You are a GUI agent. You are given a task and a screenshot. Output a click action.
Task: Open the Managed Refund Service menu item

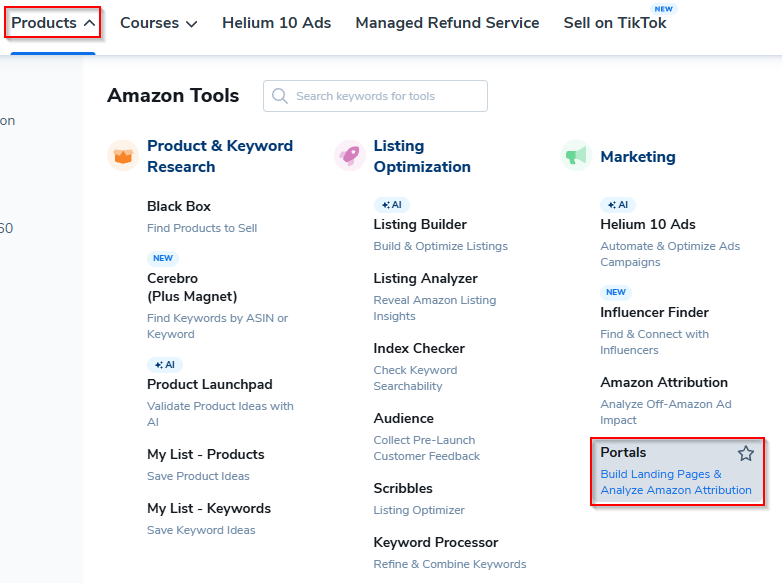pyautogui.click(x=447, y=22)
